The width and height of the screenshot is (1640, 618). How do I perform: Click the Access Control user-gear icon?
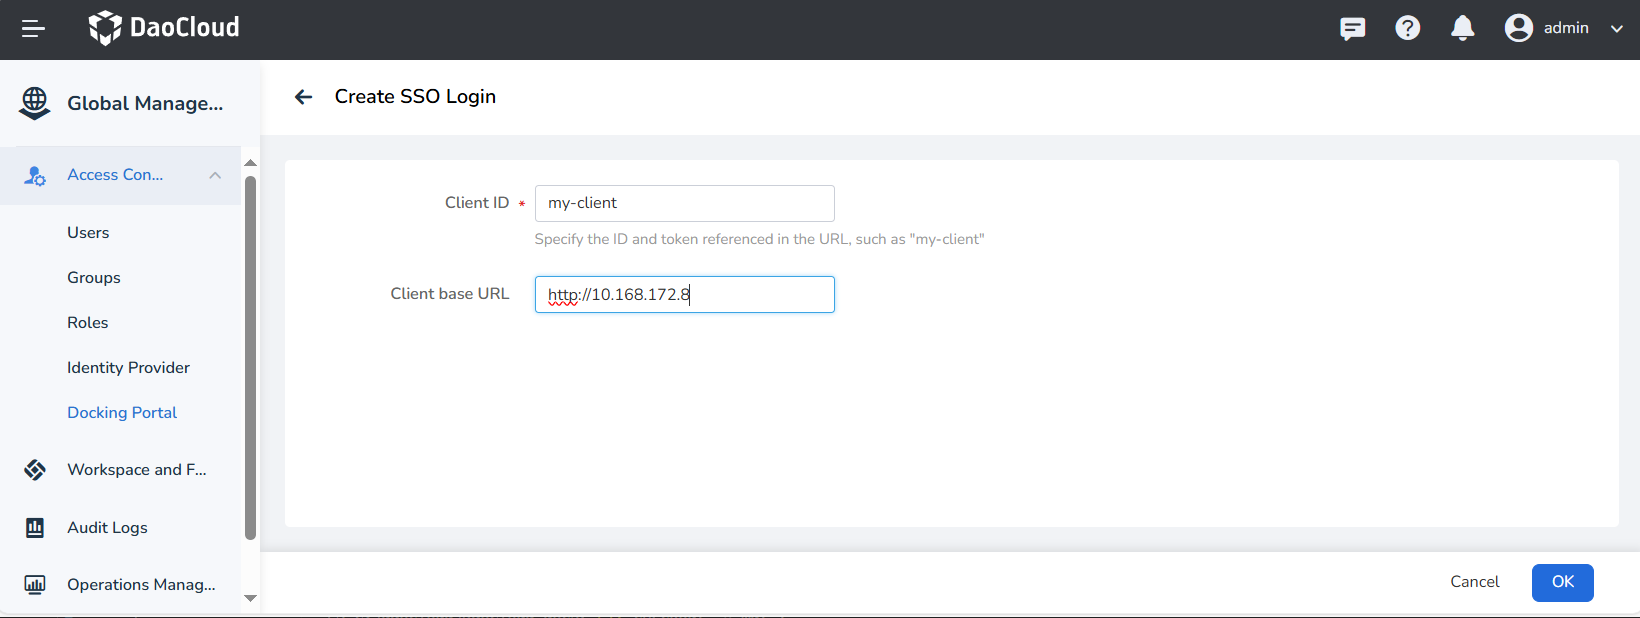35,176
